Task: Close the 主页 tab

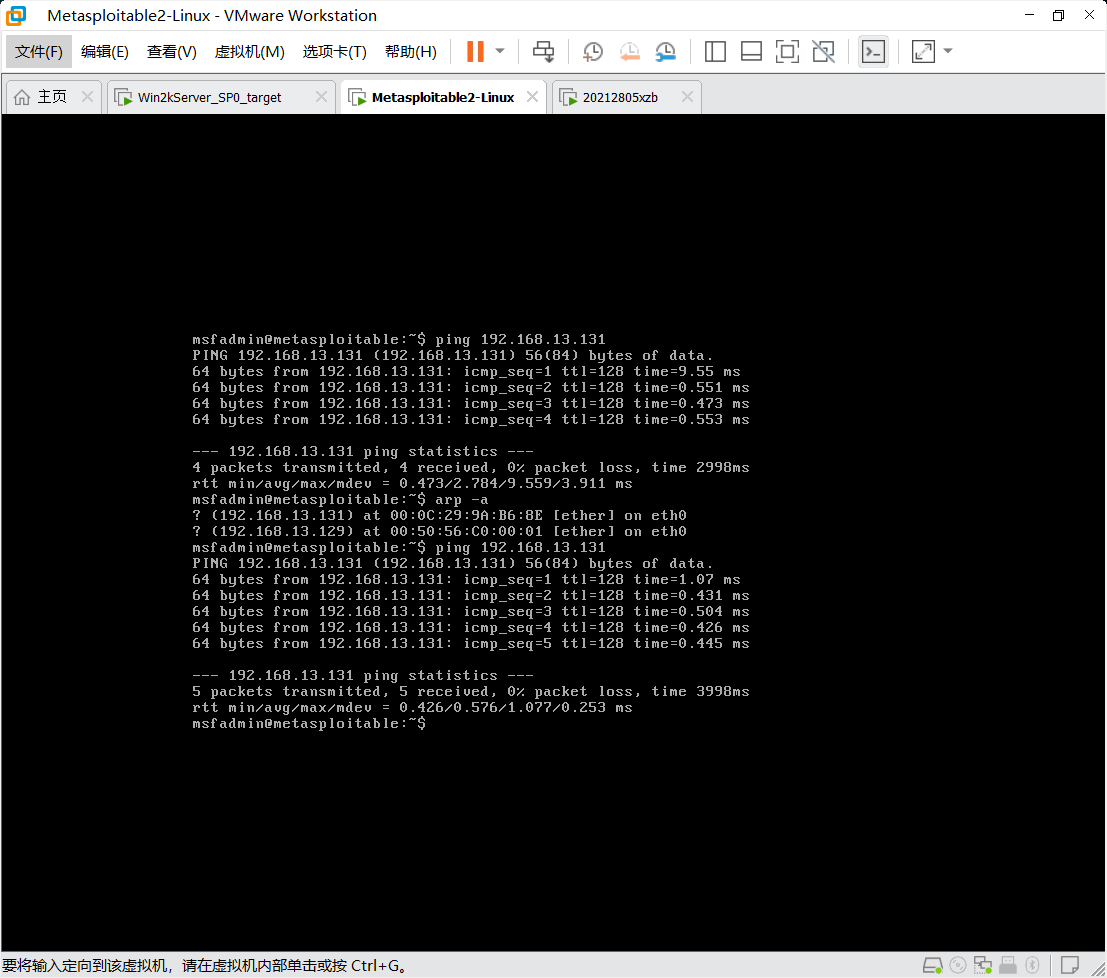Action: (x=88, y=97)
